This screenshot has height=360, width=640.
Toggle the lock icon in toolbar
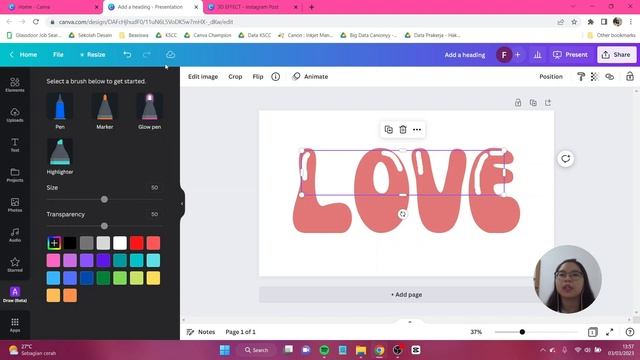[630, 76]
